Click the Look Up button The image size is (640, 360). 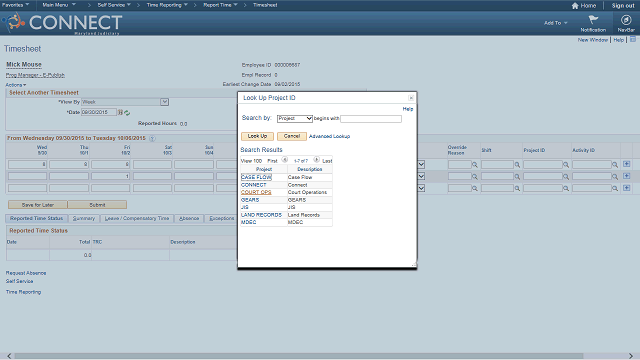pos(257,136)
